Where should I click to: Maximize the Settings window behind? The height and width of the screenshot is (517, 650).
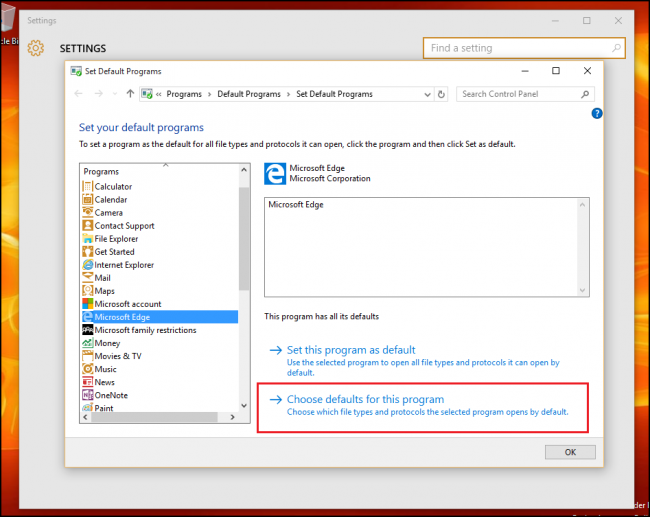[x=587, y=21]
